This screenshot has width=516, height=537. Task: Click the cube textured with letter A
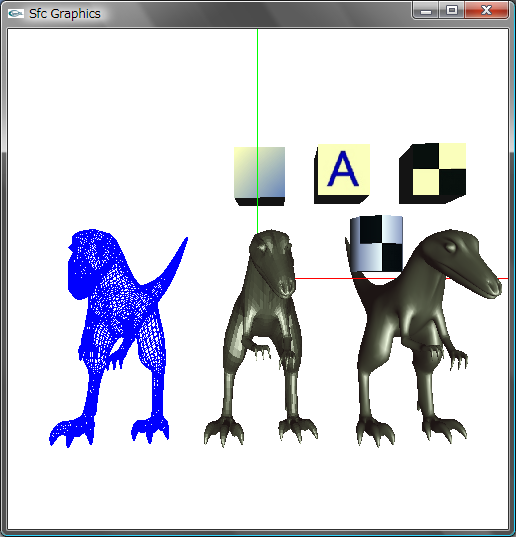[x=342, y=174]
